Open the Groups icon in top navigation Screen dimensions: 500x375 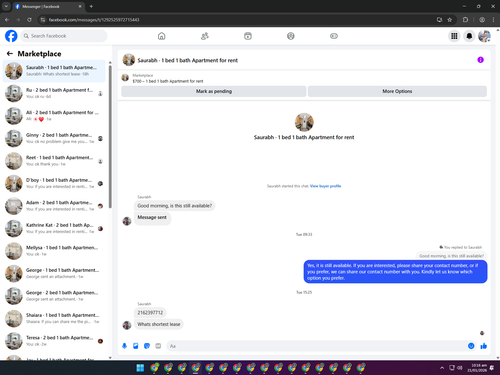click(291, 36)
